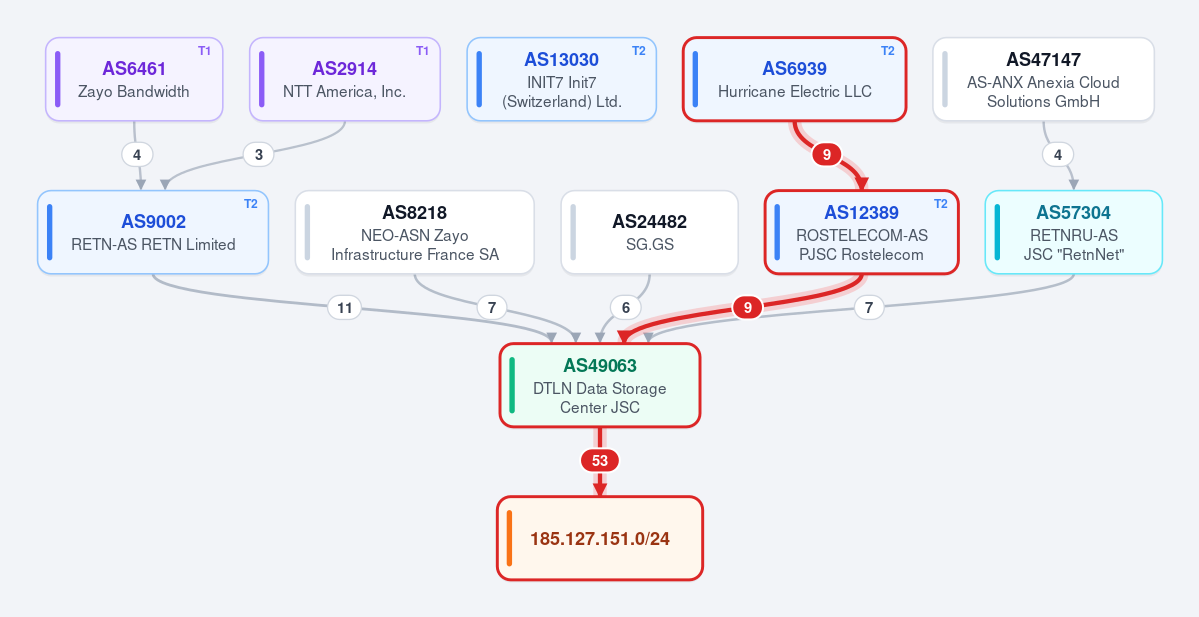Image resolution: width=1199 pixels, height=617 pixels.
Task: Click the edge label 3 from AS2914
Action: [x=258, y=155]
